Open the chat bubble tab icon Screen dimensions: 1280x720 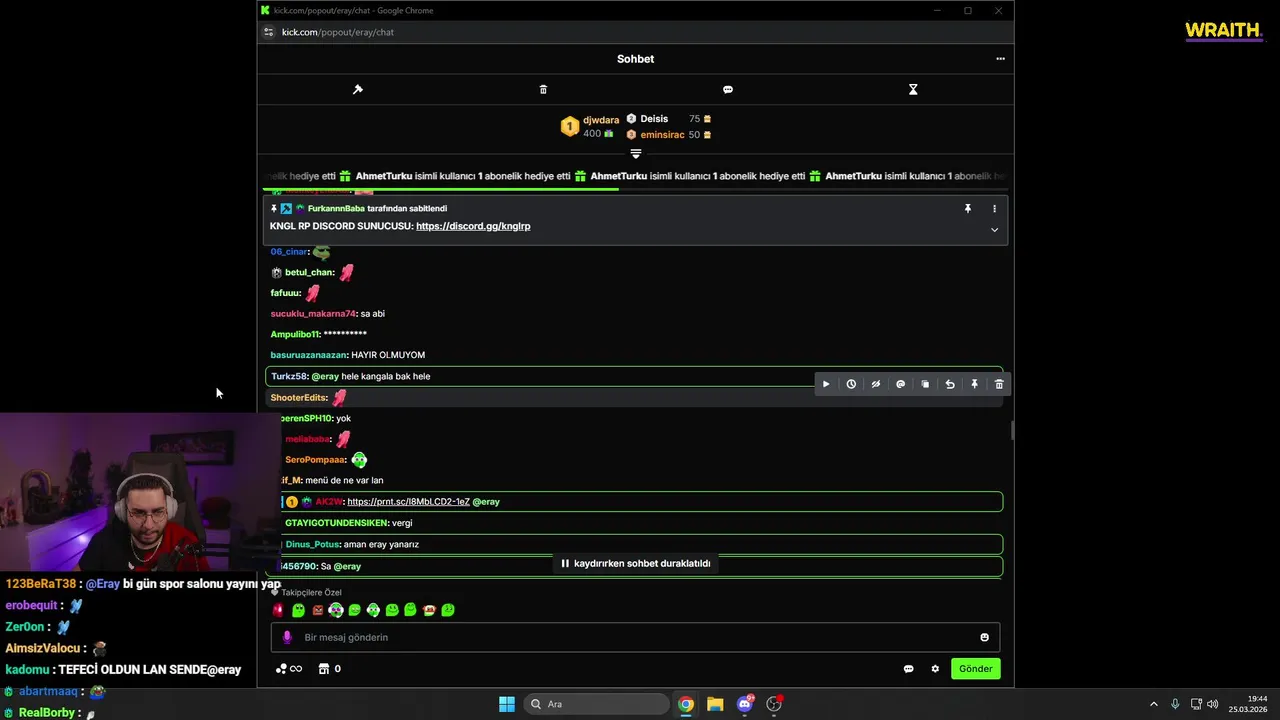click(728, 89)
